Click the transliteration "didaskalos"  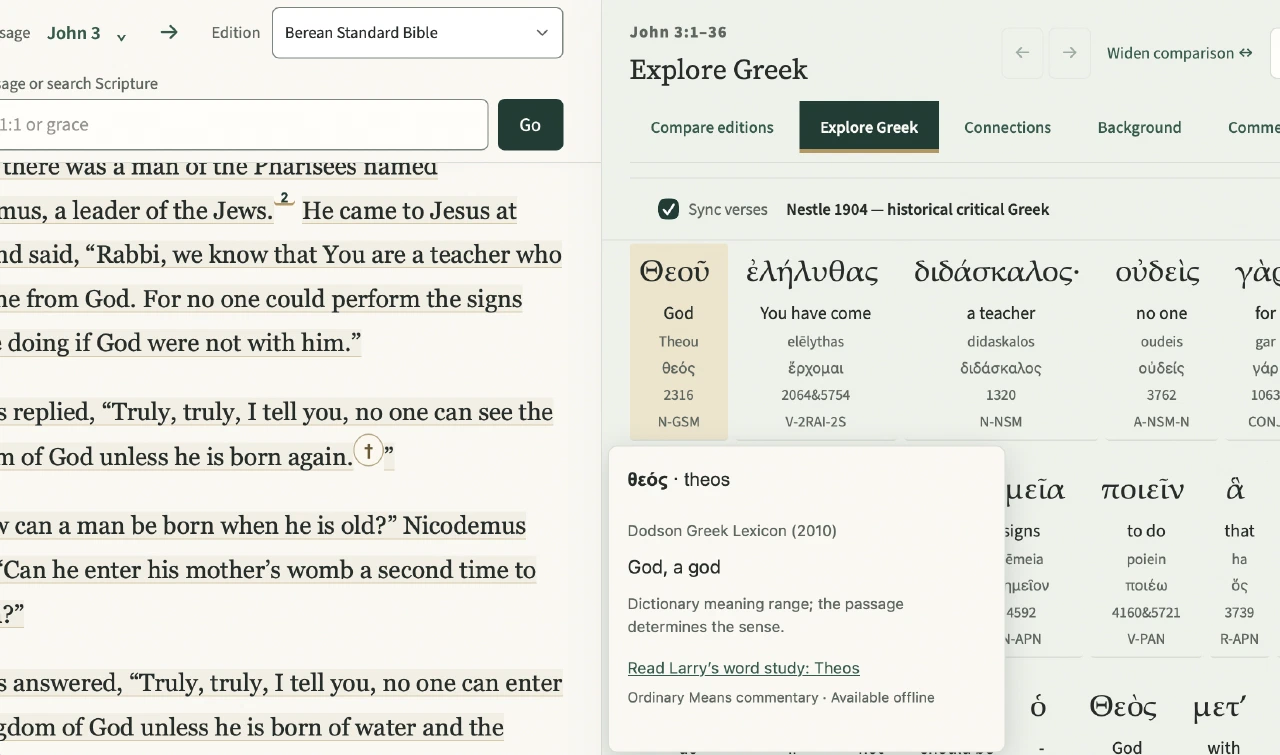pyautogui.click(x=1001, y=341)
